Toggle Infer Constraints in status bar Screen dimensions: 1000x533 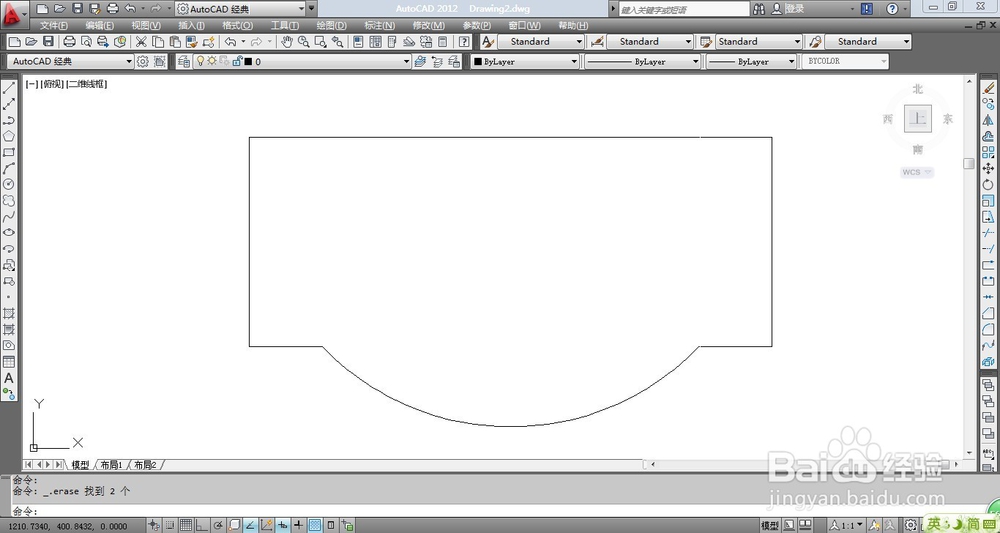154,525
